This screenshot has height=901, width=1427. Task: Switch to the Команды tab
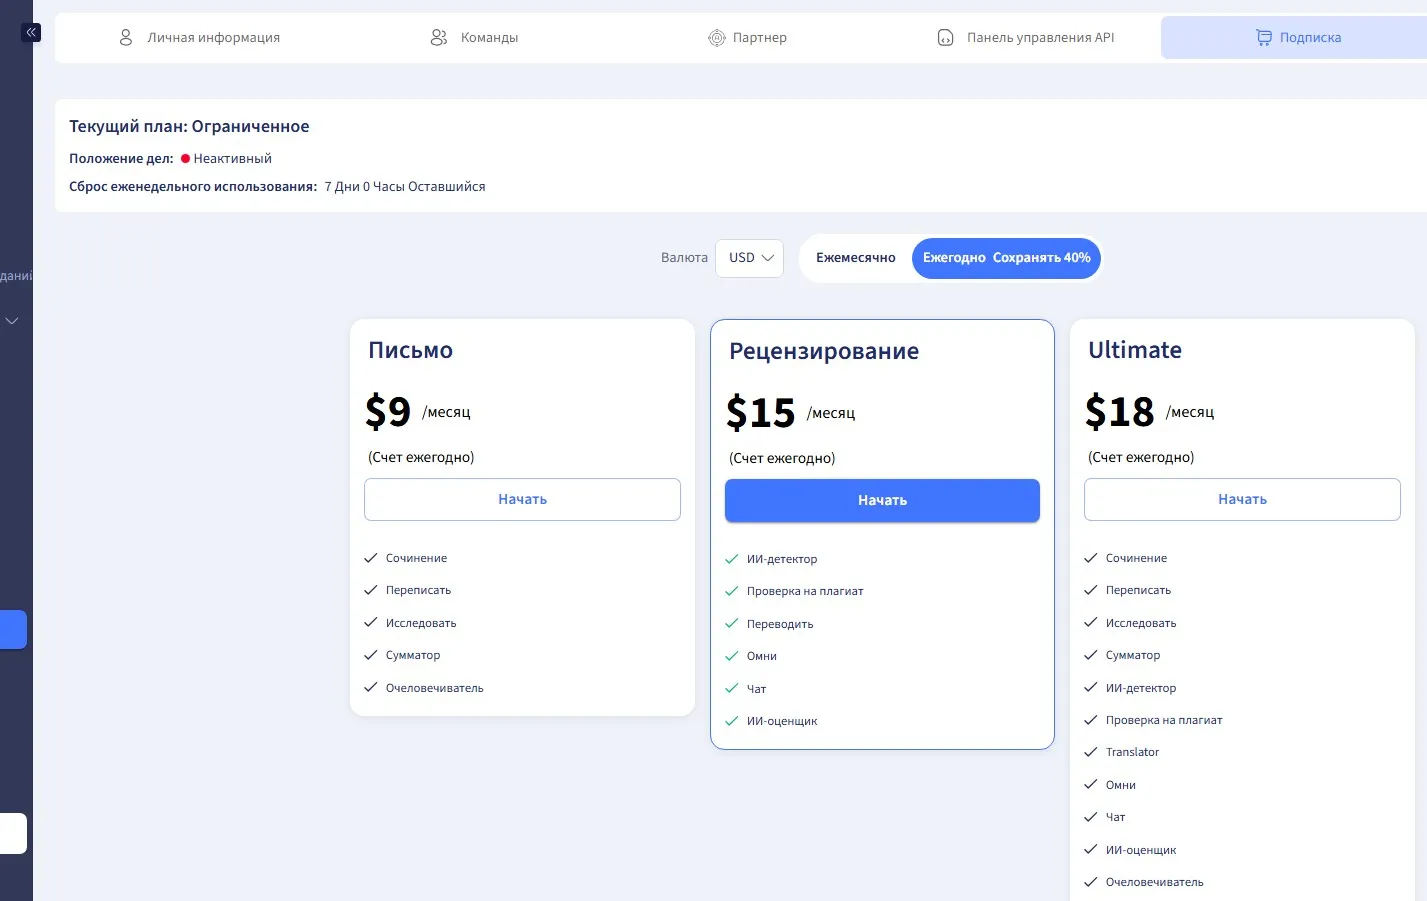coord(474,38)
